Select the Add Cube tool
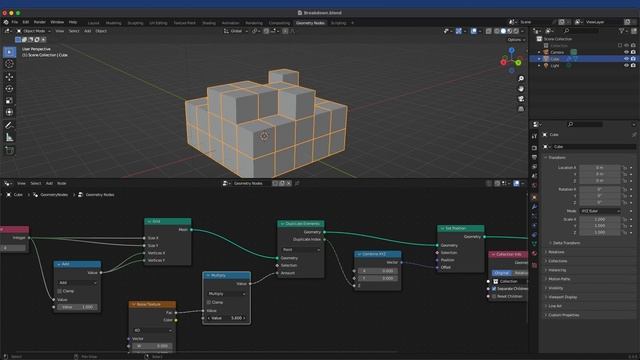The image size is (640, 360). [9, 151]
